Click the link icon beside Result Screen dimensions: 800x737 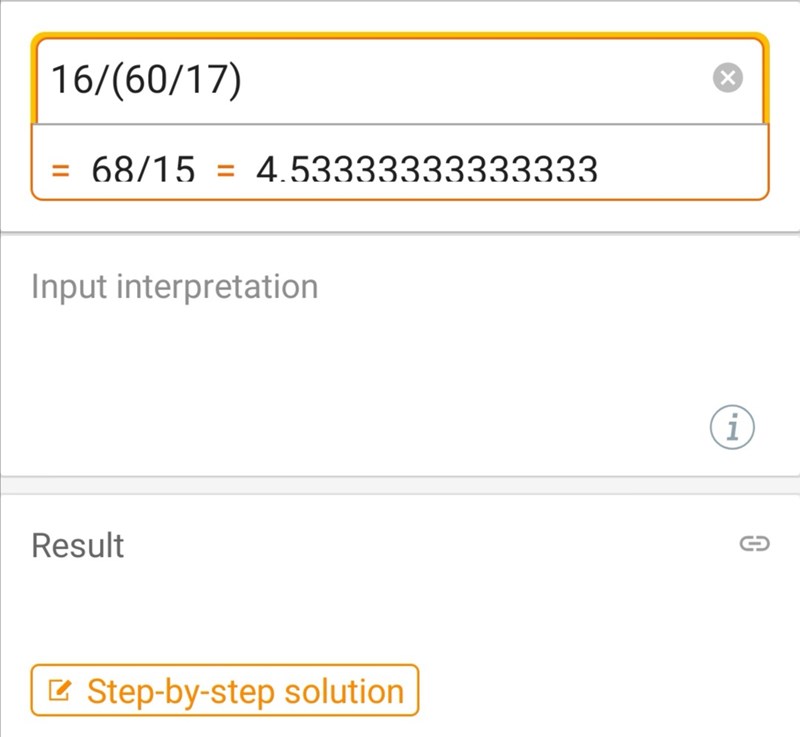[x=753, y=544]
